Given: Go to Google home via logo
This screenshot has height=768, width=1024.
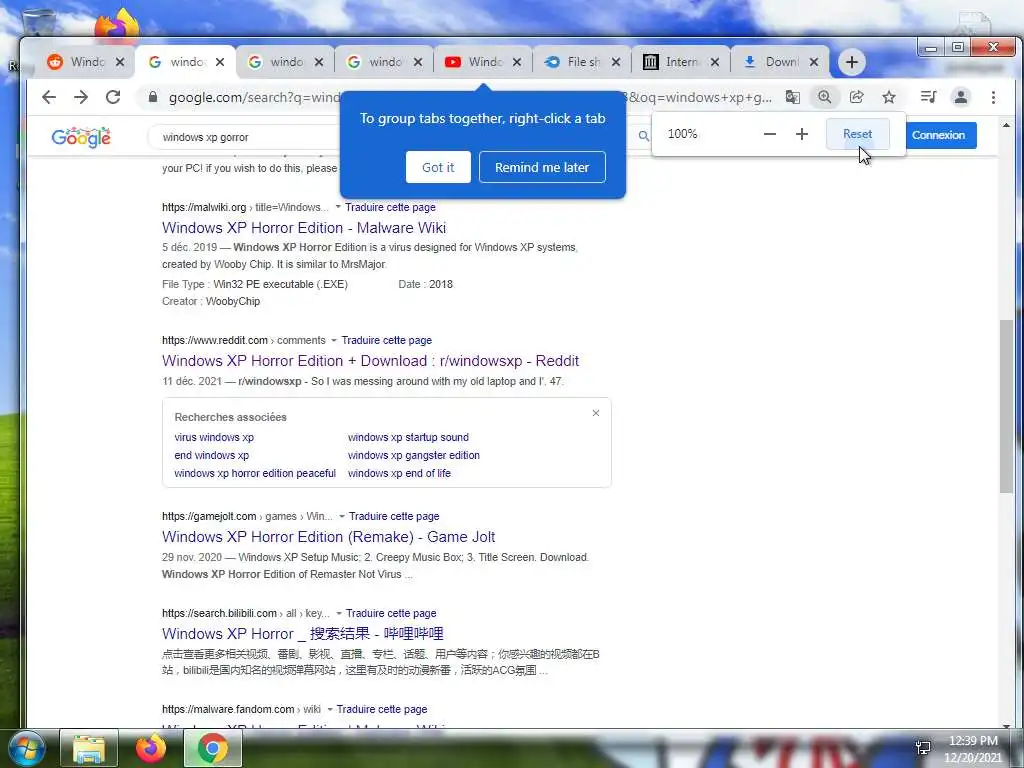Looking at the screenshot, I should 81,137.
